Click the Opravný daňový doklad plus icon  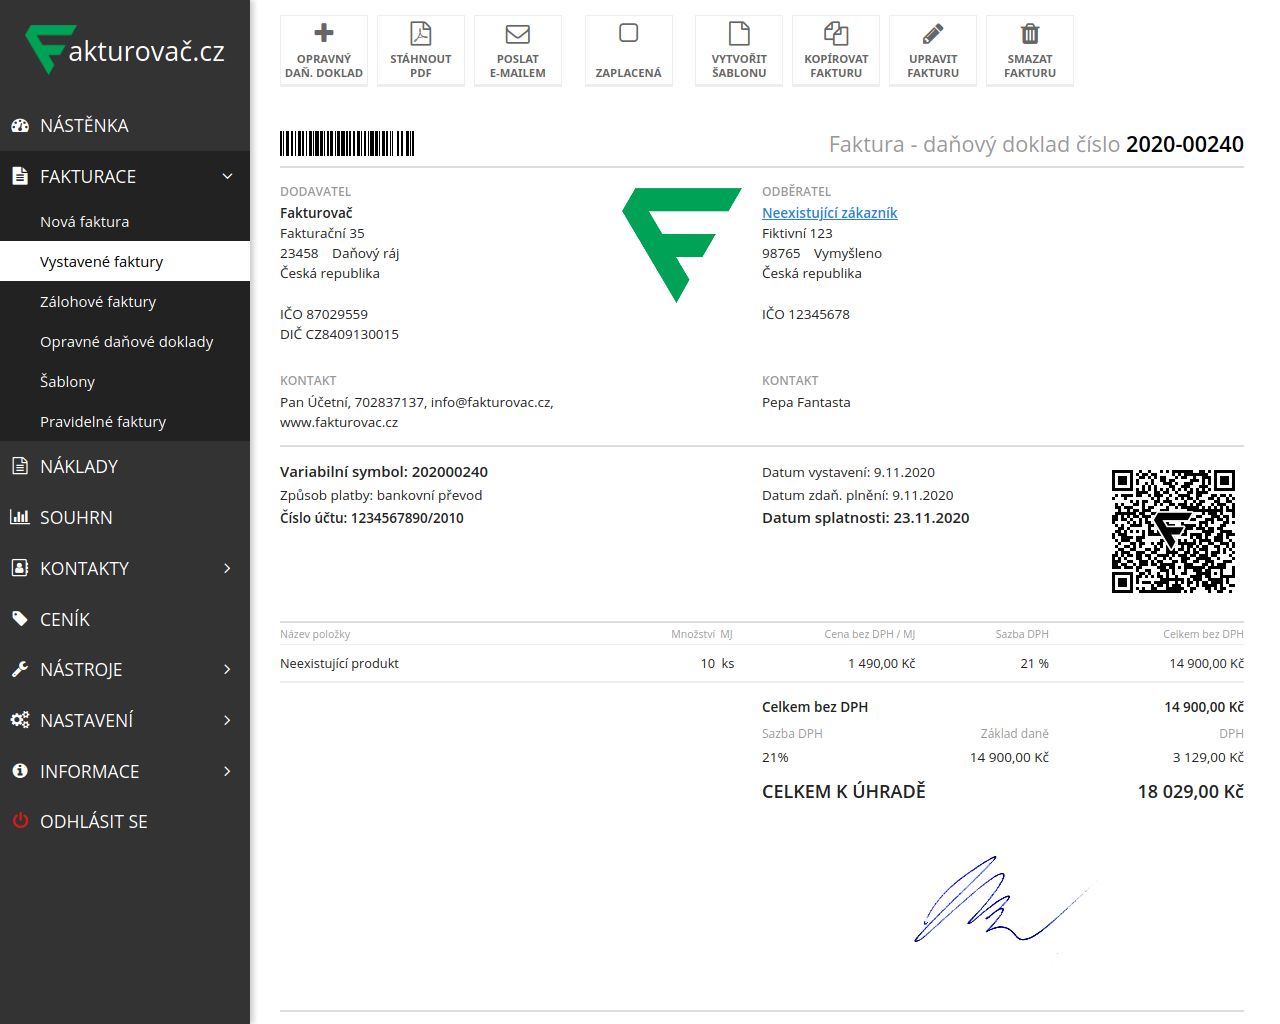pos(324,34)
